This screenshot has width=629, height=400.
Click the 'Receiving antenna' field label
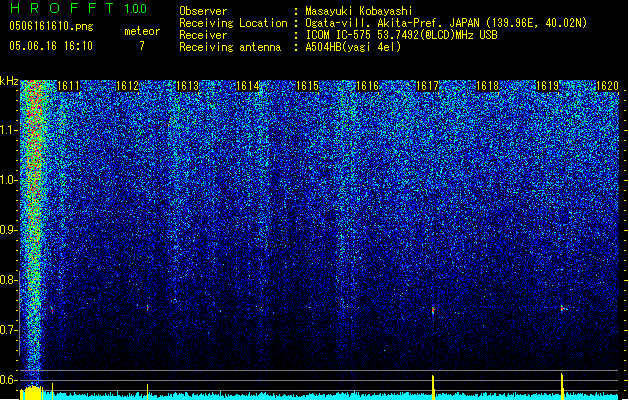[230, 47]
